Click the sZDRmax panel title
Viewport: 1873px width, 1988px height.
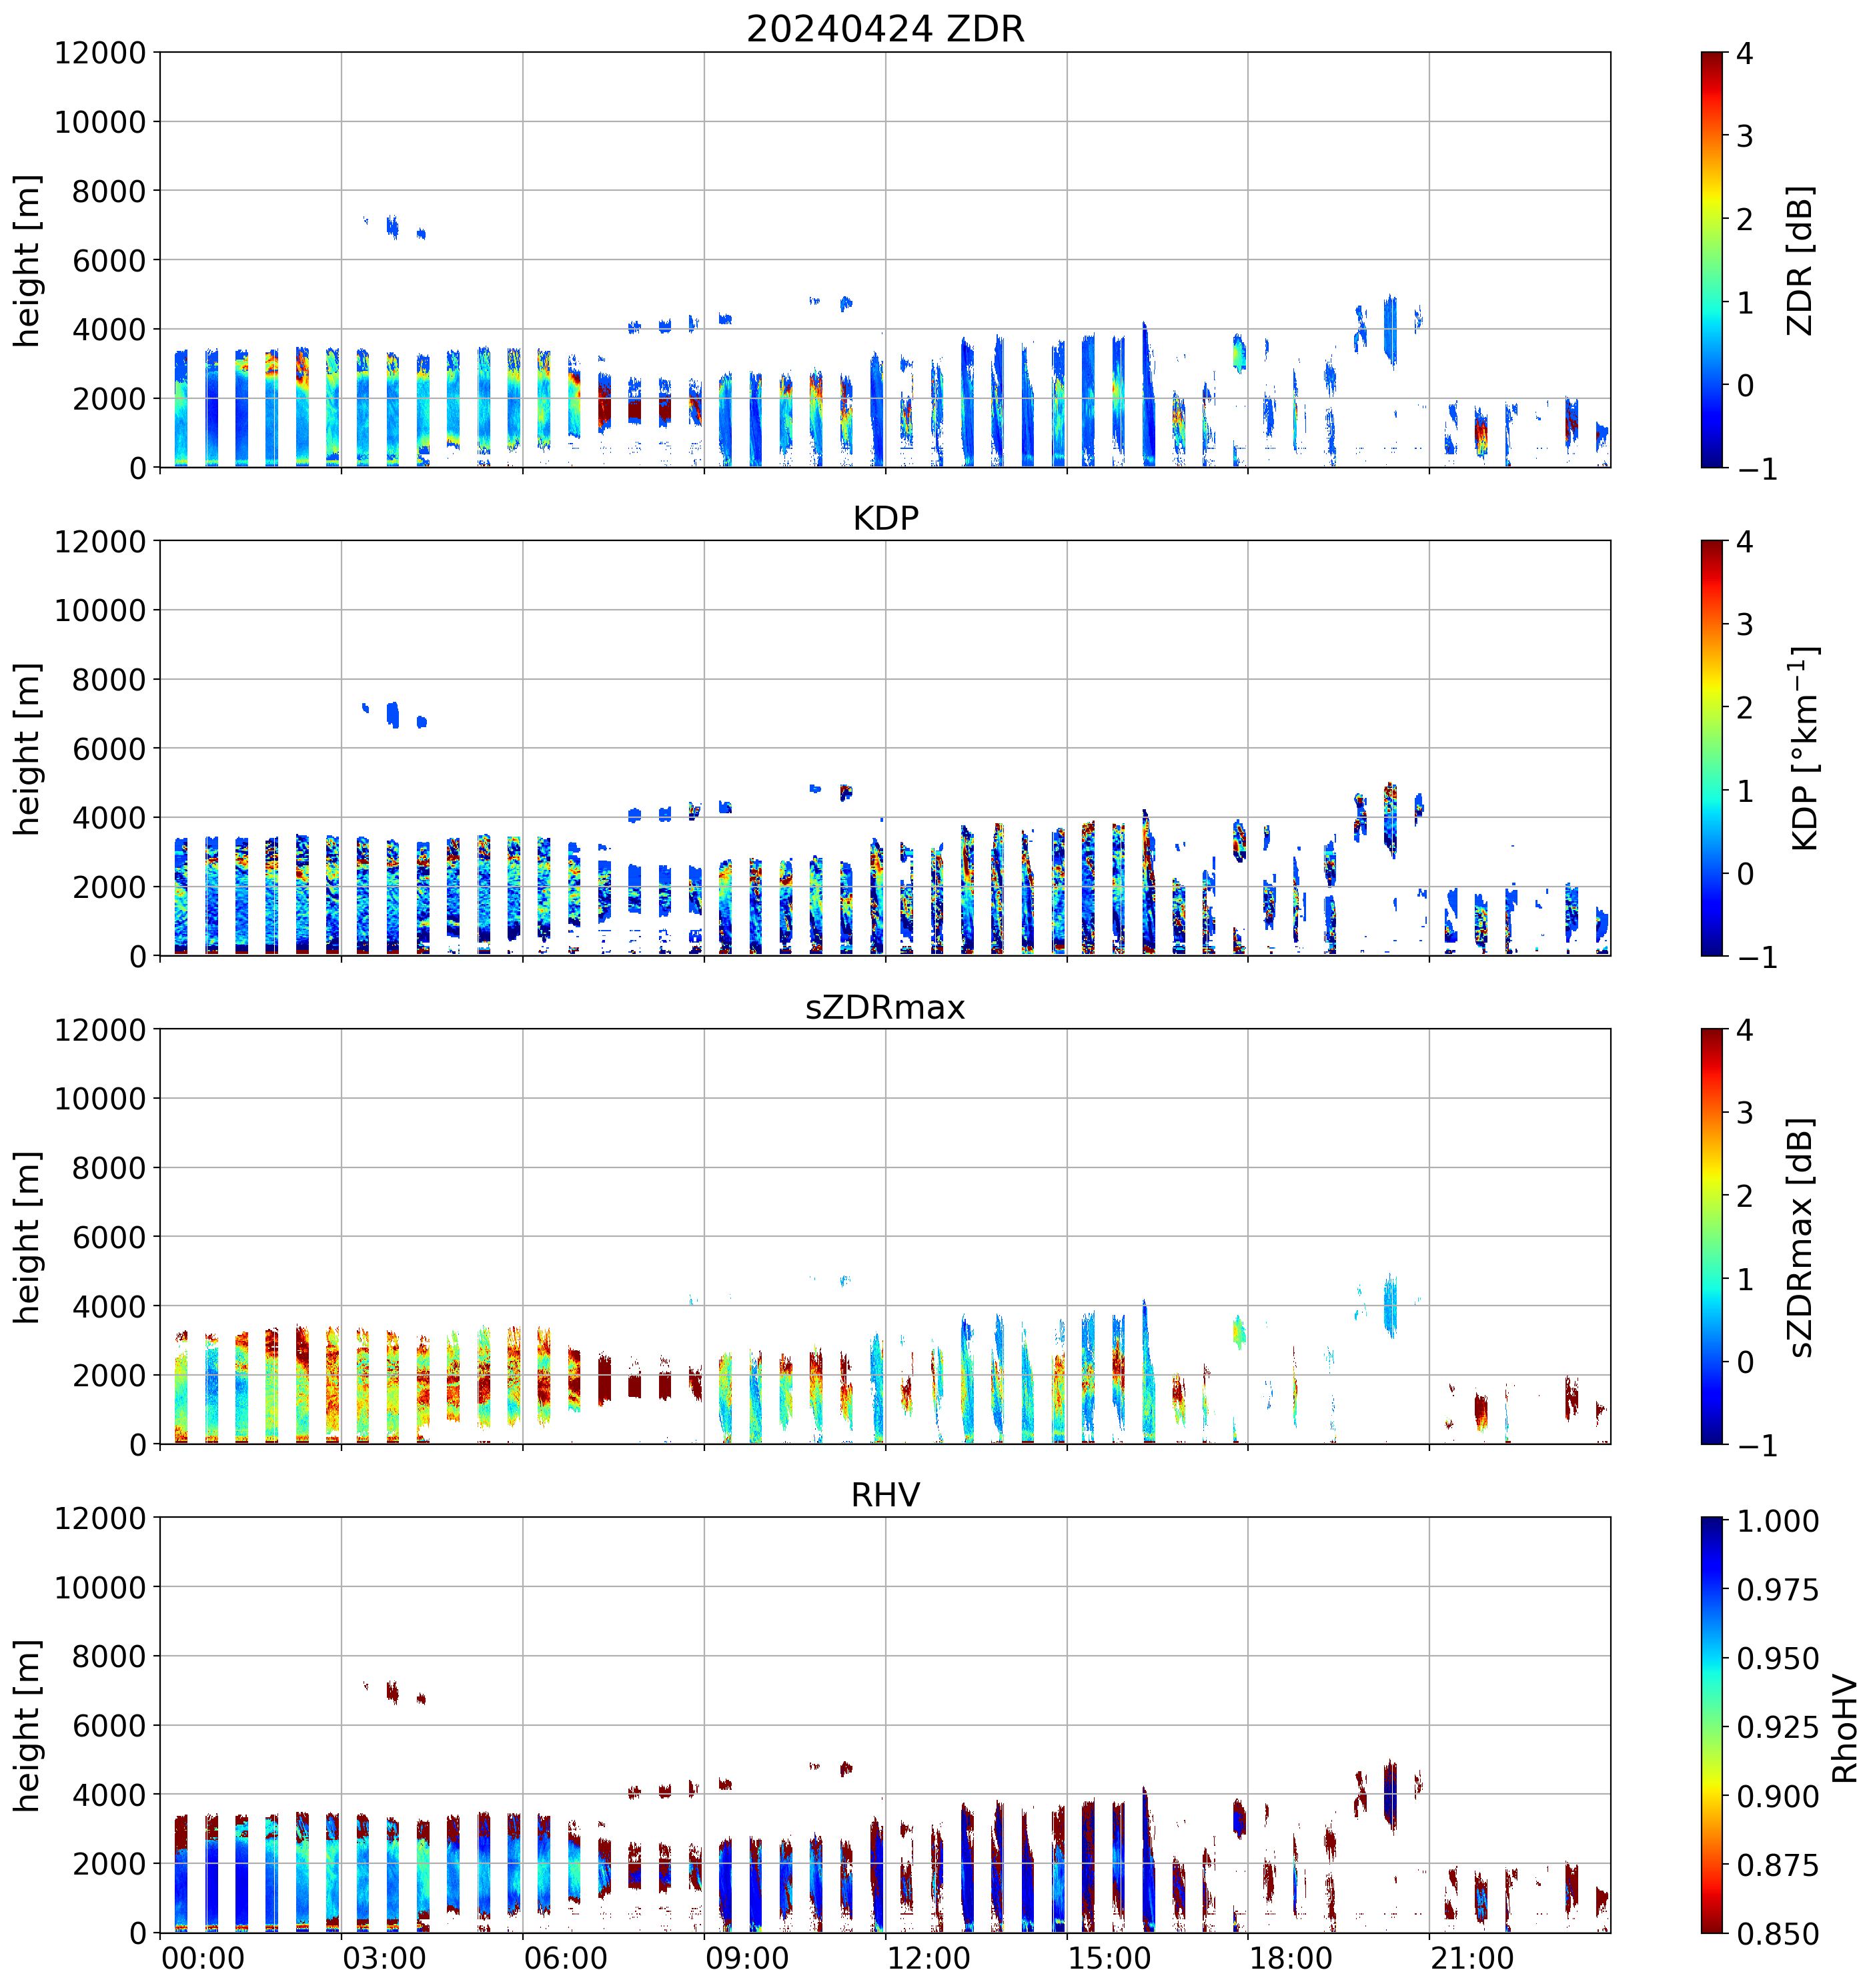pyautogui.click(x=885, y=1007)
